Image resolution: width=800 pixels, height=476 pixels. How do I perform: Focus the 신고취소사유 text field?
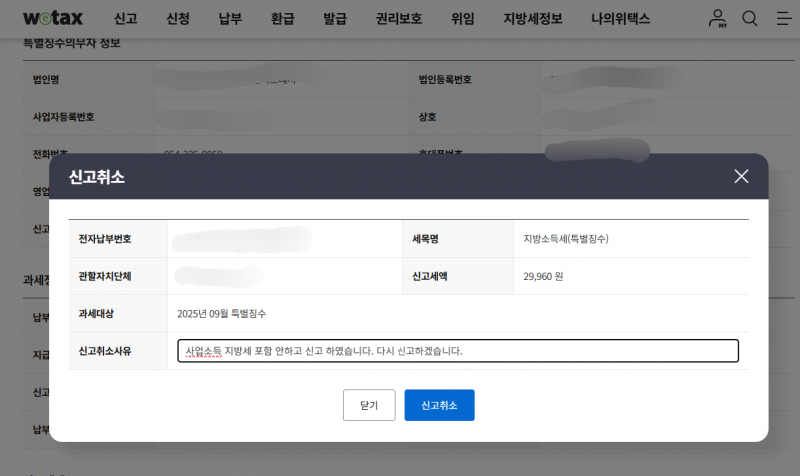(458, 351)
